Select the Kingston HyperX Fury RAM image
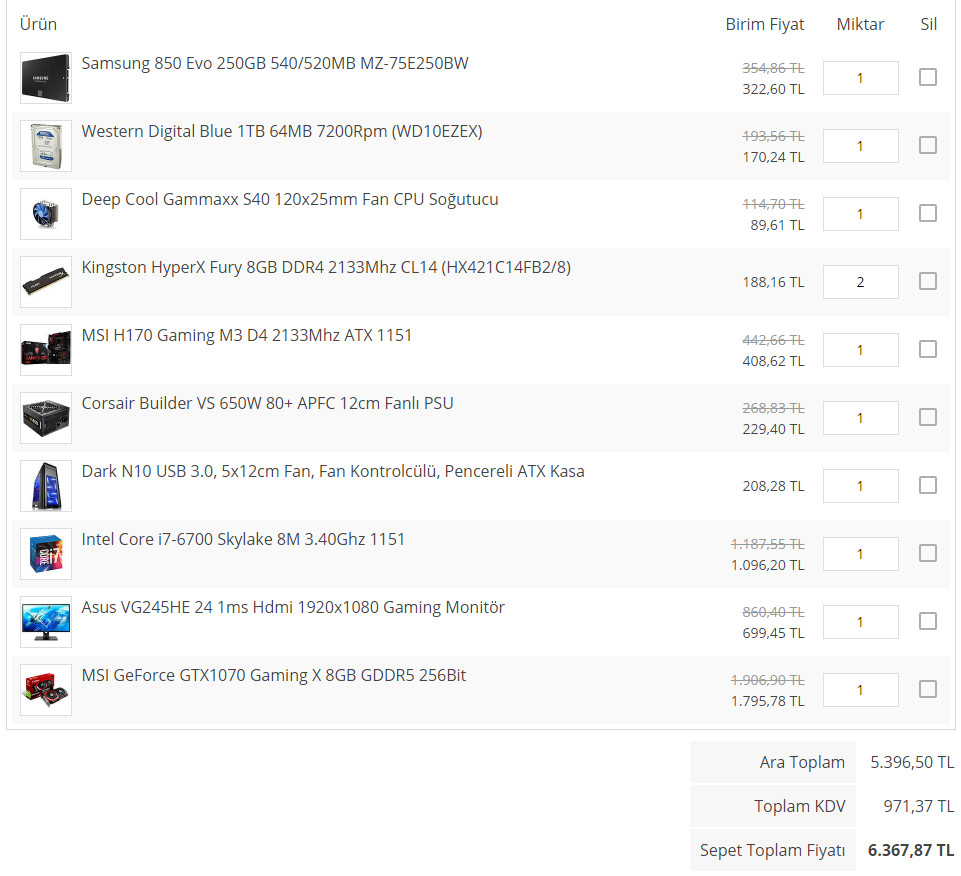Image resolution: width=961 pixels, height=876 pixels. 46,282
